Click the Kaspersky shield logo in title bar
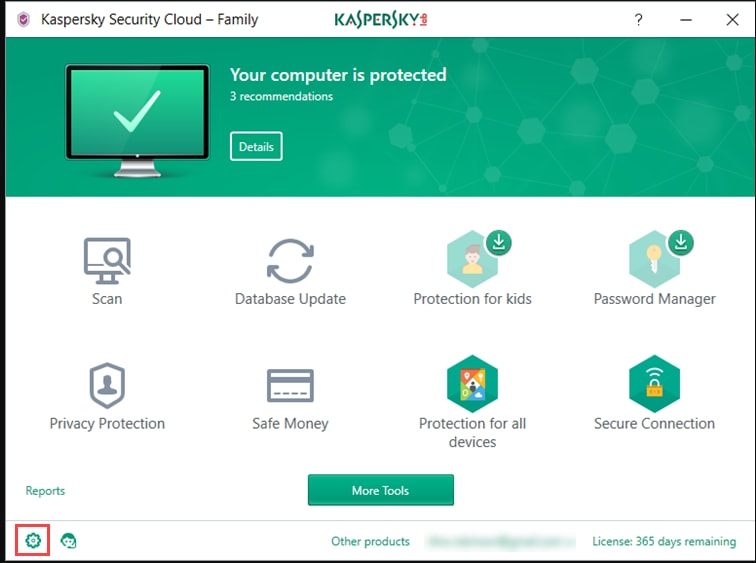This screenshot has height=563, width=756. [x=23, y=19]
